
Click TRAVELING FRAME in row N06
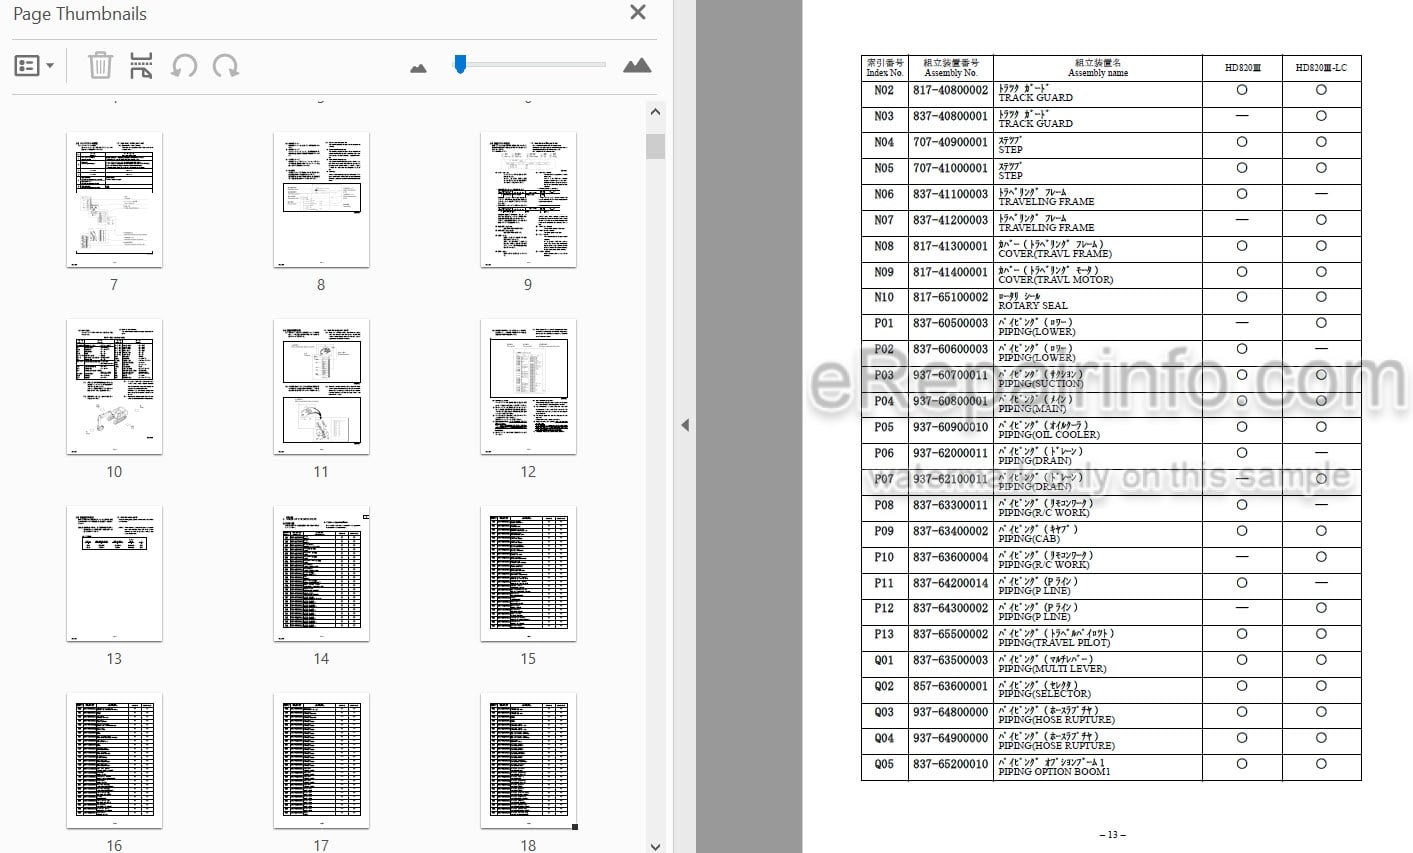coord(1046,201)
